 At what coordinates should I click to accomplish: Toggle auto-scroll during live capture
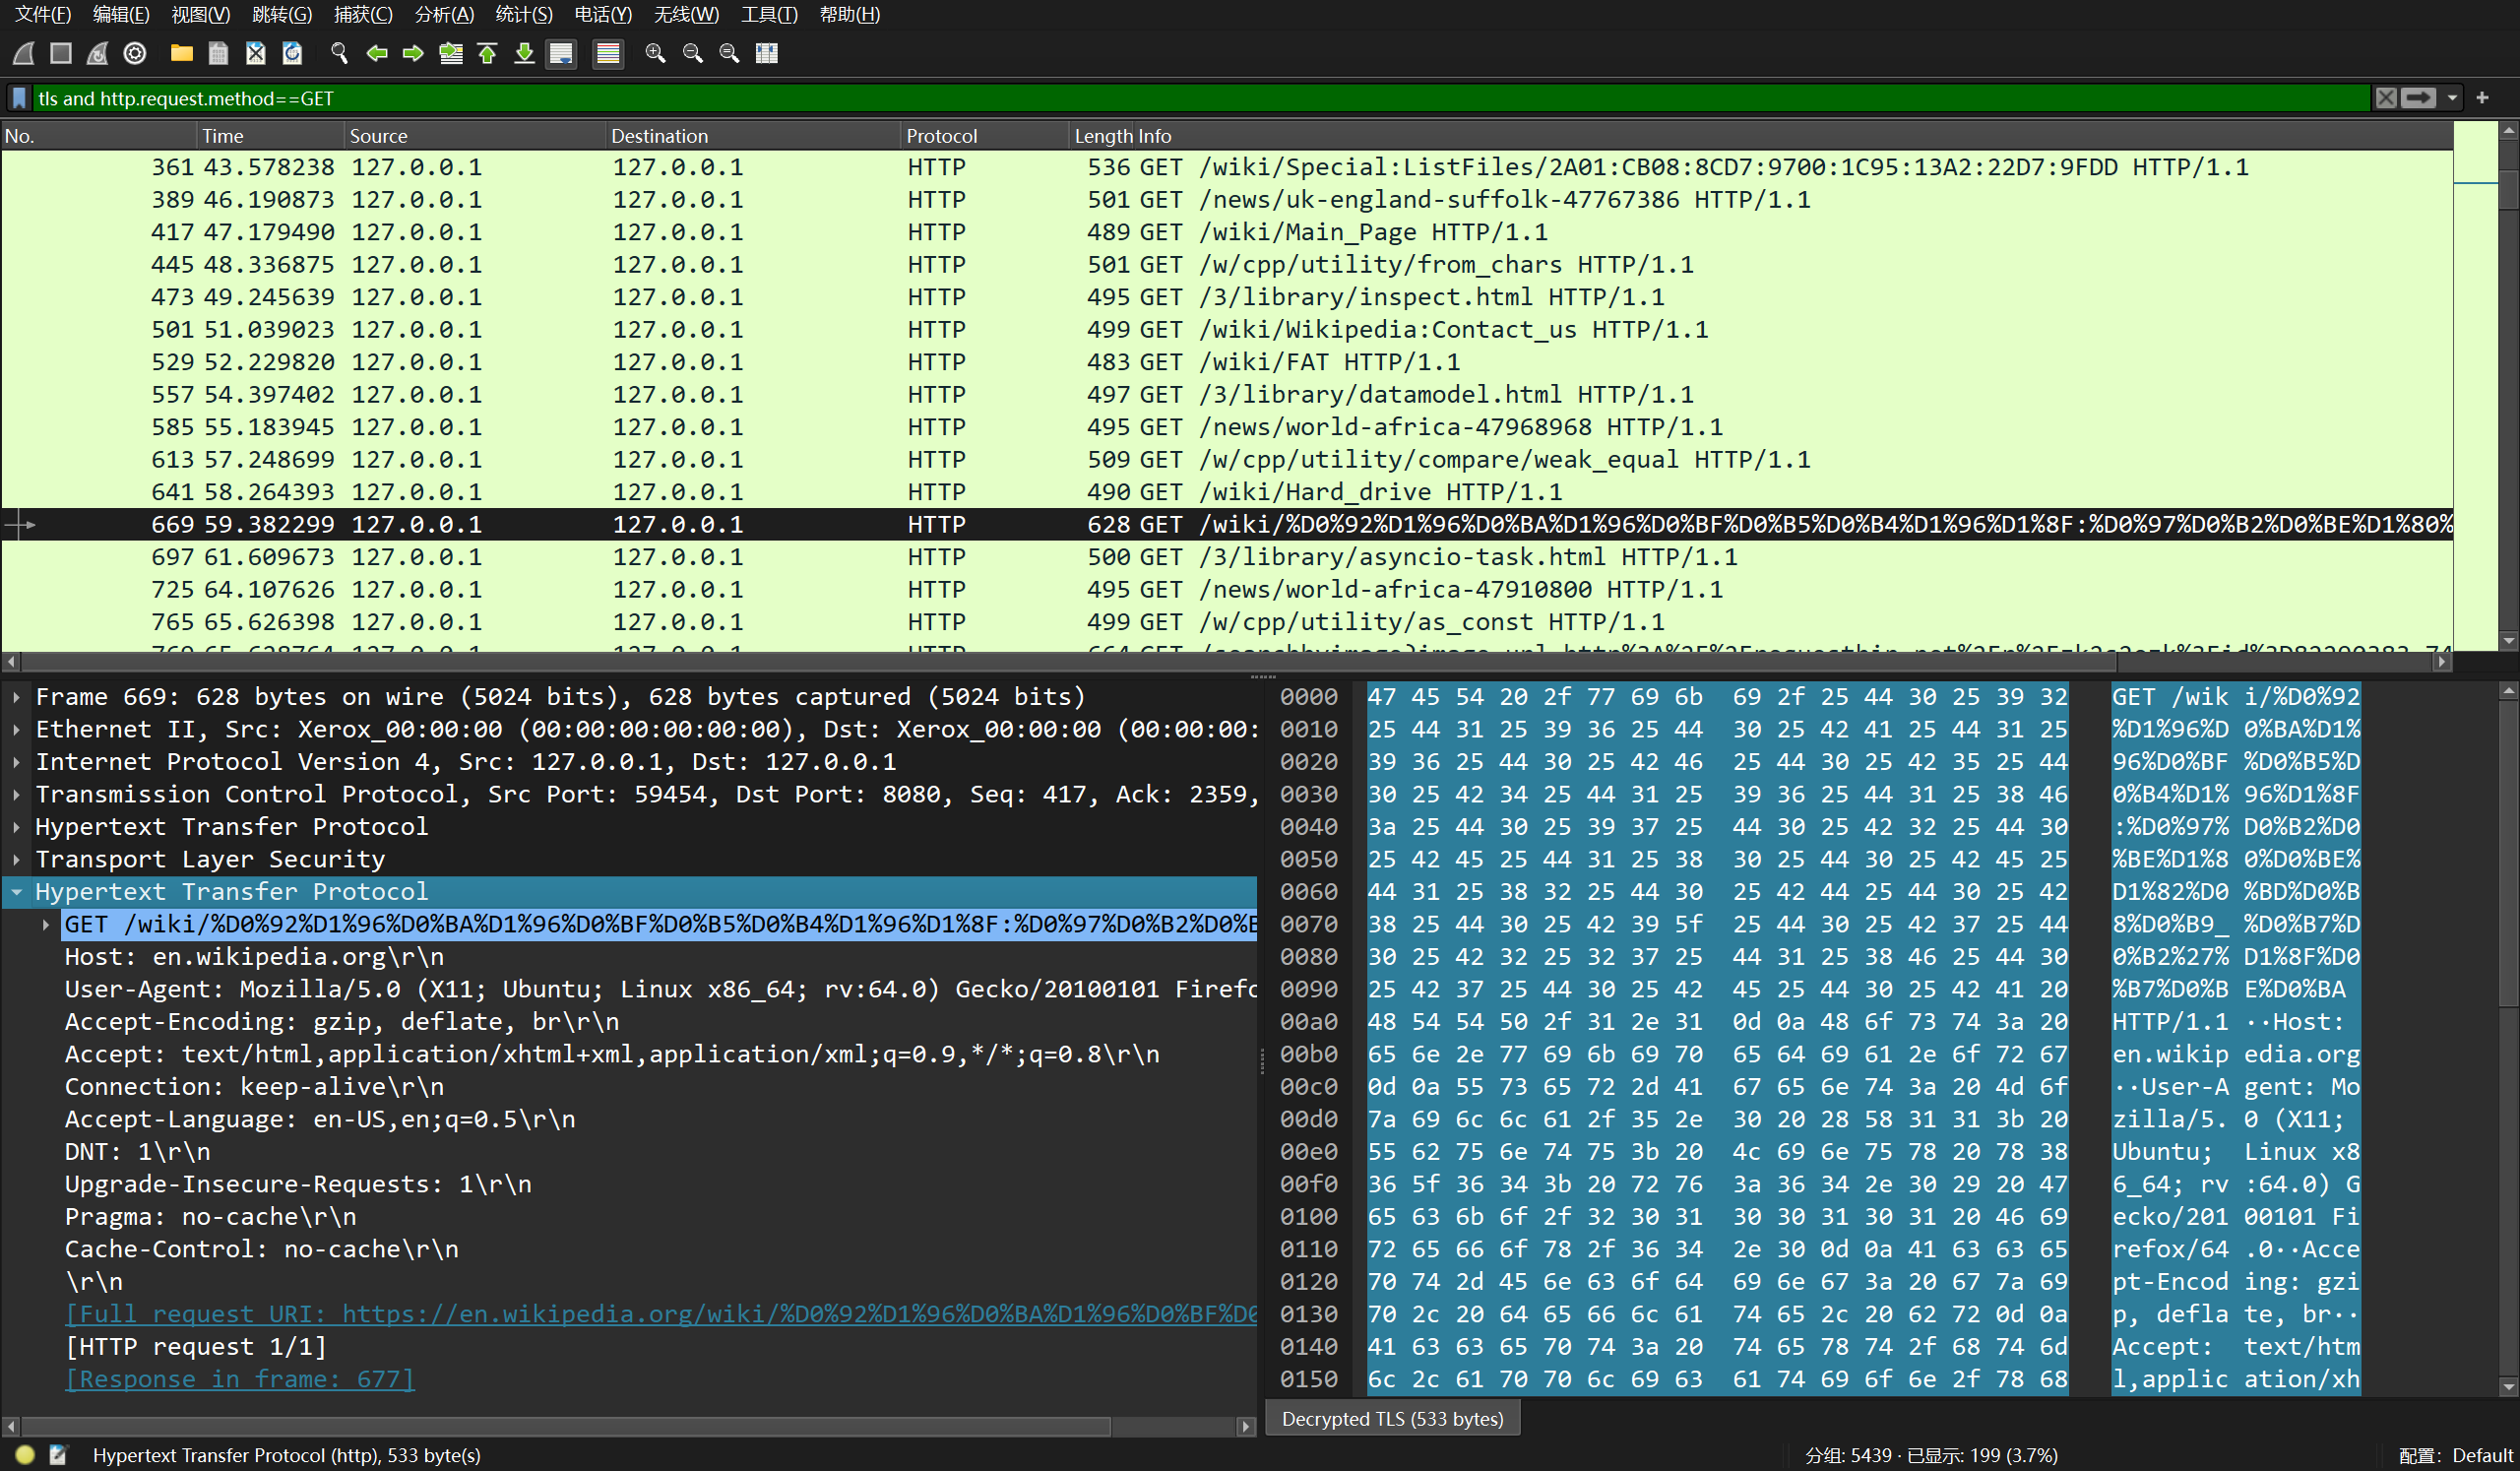click(x=562, y=53)
